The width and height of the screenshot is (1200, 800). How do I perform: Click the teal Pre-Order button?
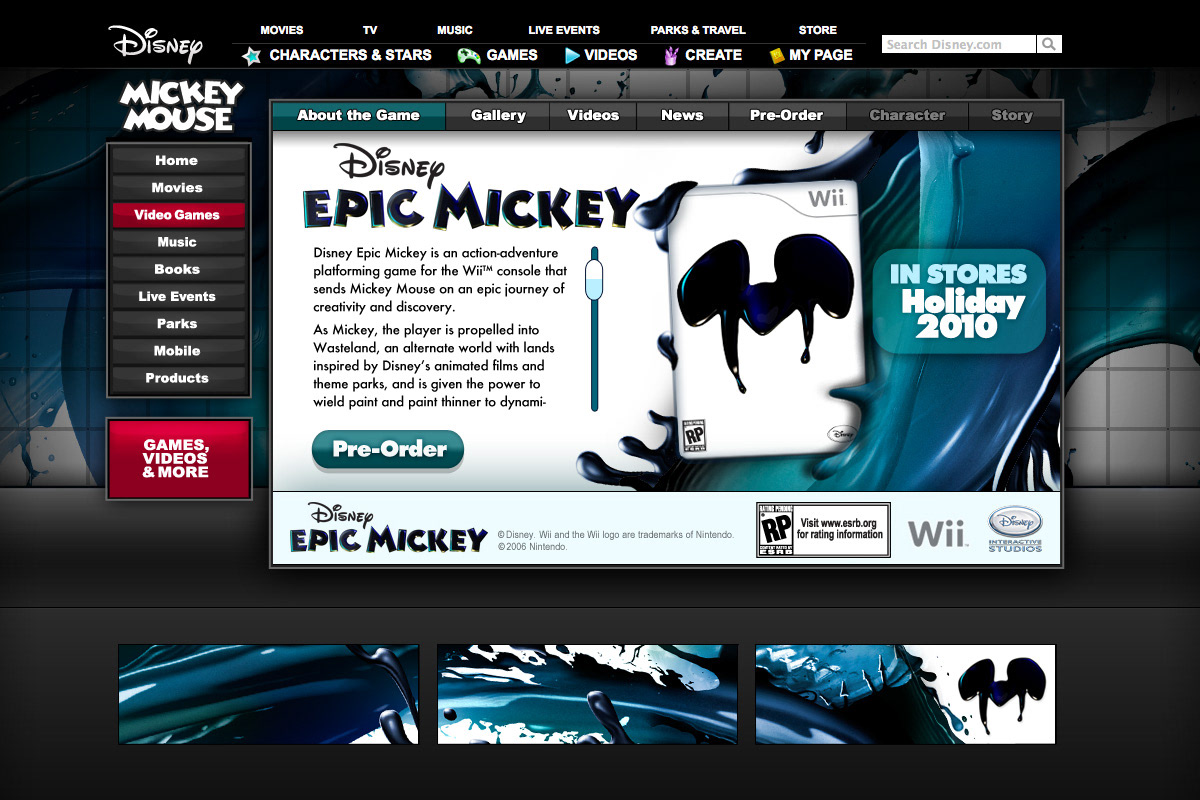[388, 450]
